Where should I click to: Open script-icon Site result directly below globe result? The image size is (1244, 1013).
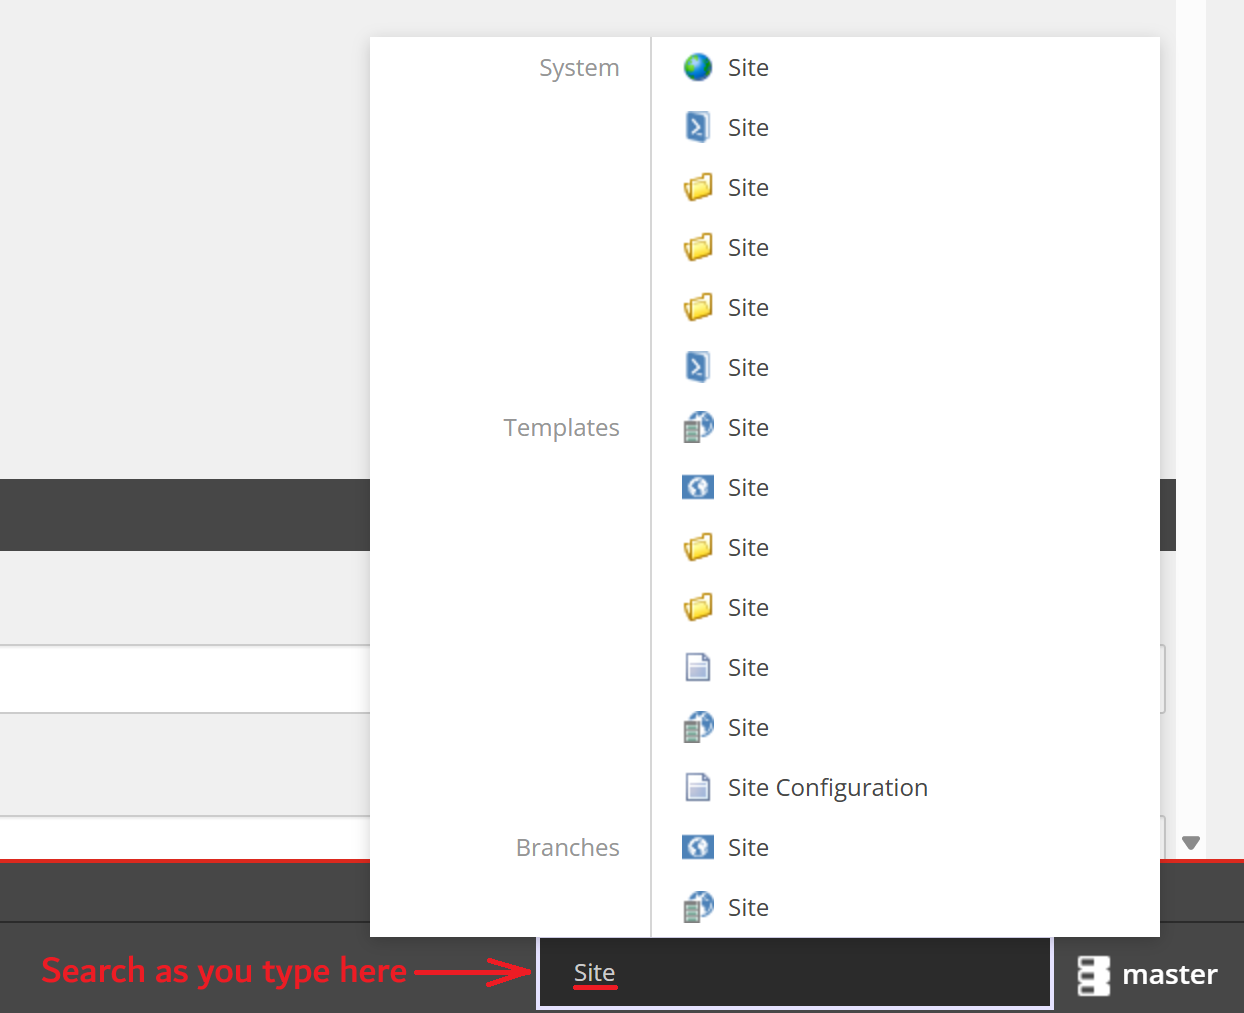[x=905, y=127]
